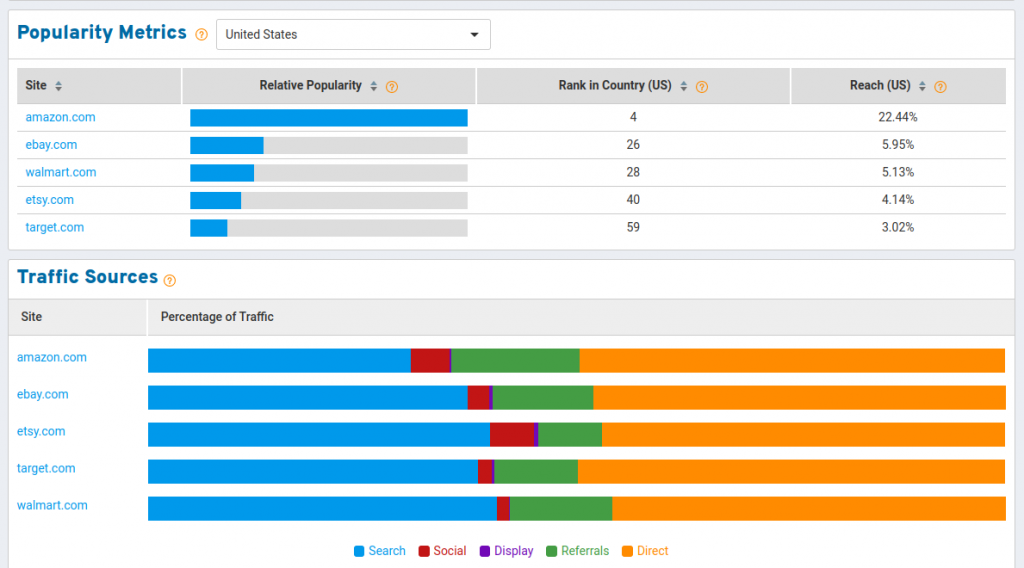Screen dimensions: 1024x568
Task: Open the United States country dropdown
Action: [353, 35]
